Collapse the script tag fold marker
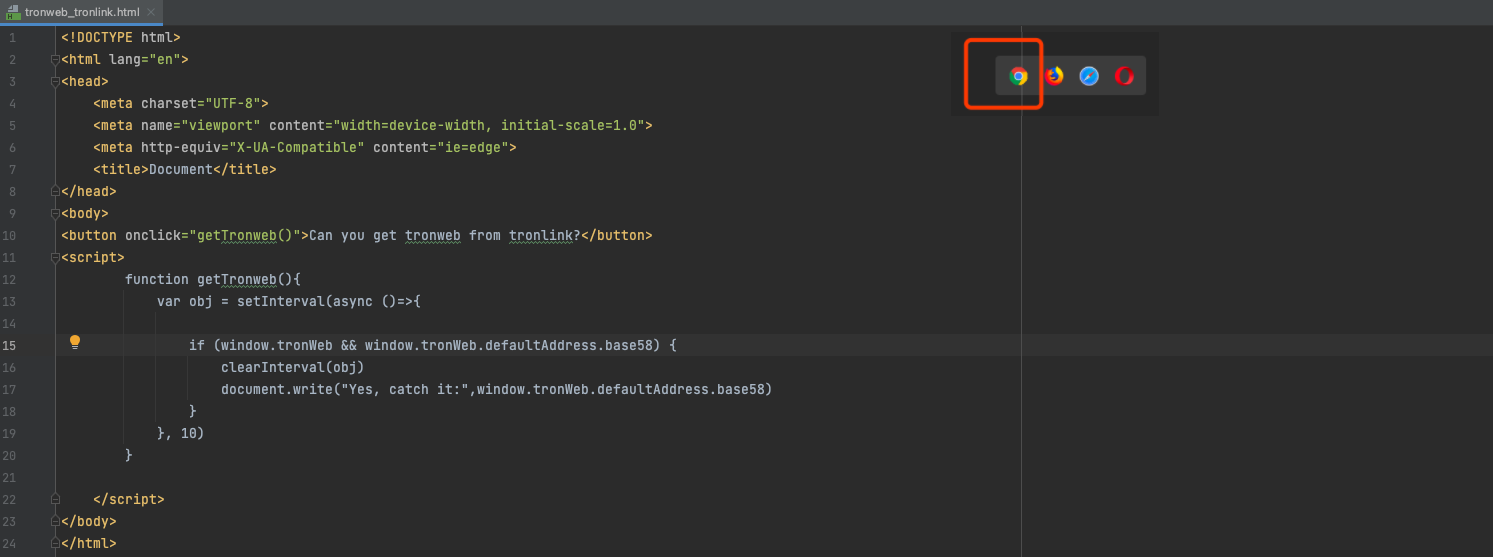 click(57, 258)
